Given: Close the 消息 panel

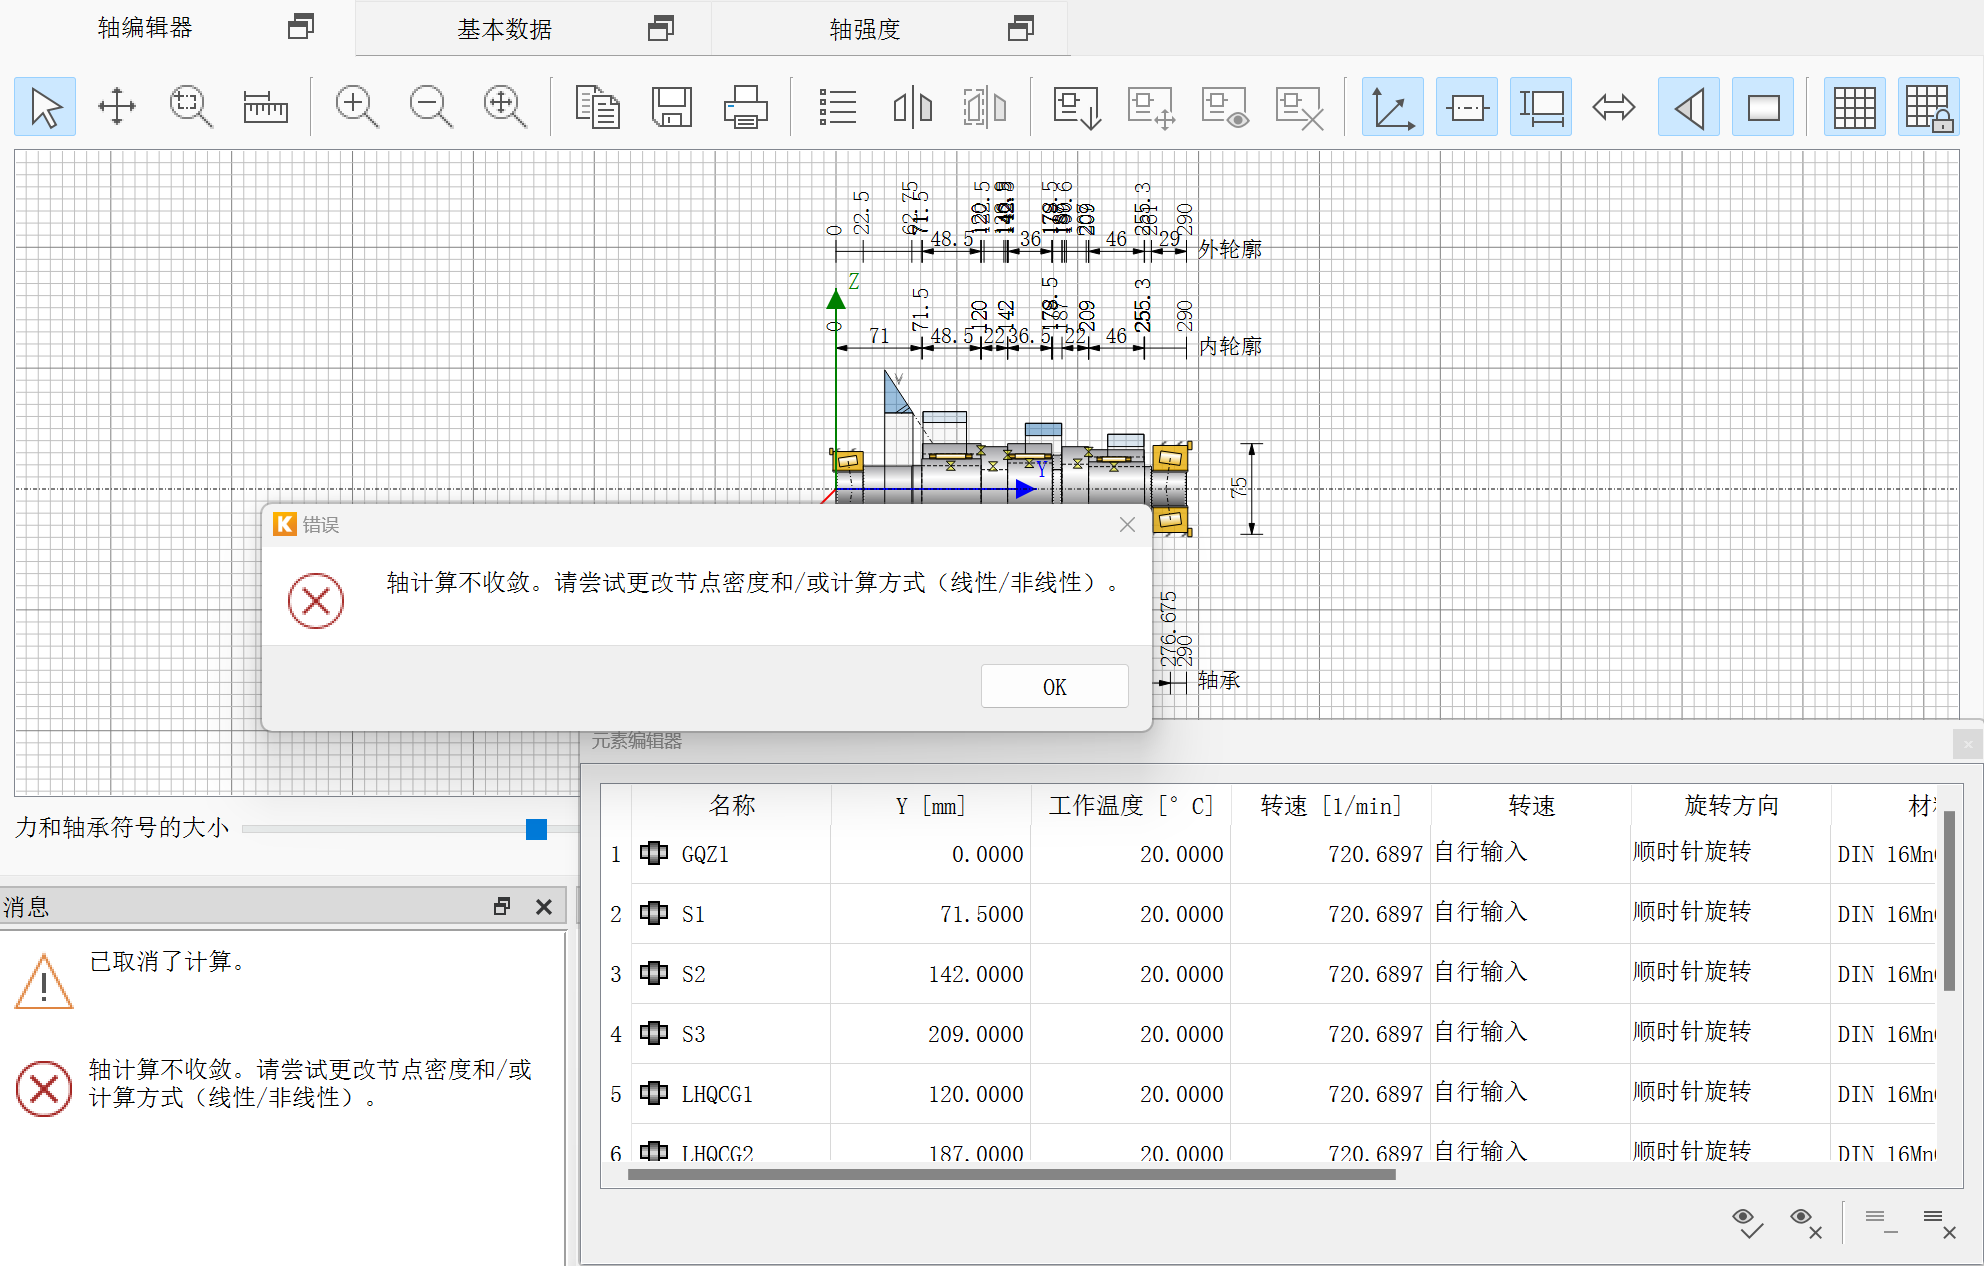Looking at the screenshot, I should coord(544,906).
